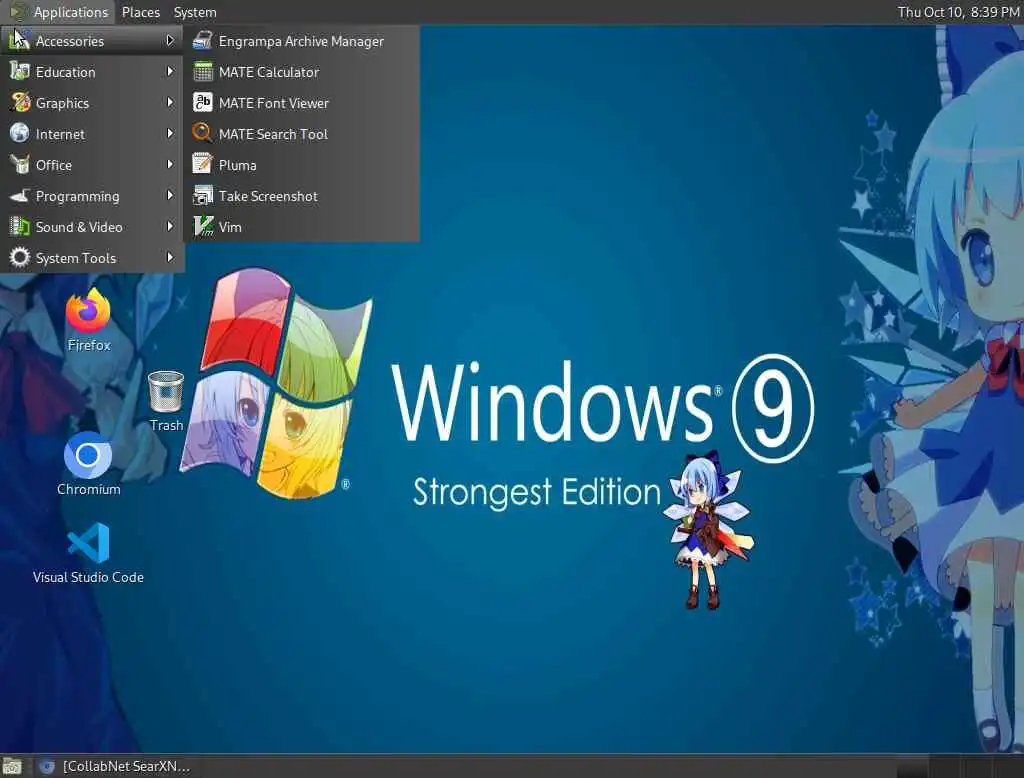The image size is (1024, 778).
Task: Open the Applications menu in top panel
Action: pos(59,12)
